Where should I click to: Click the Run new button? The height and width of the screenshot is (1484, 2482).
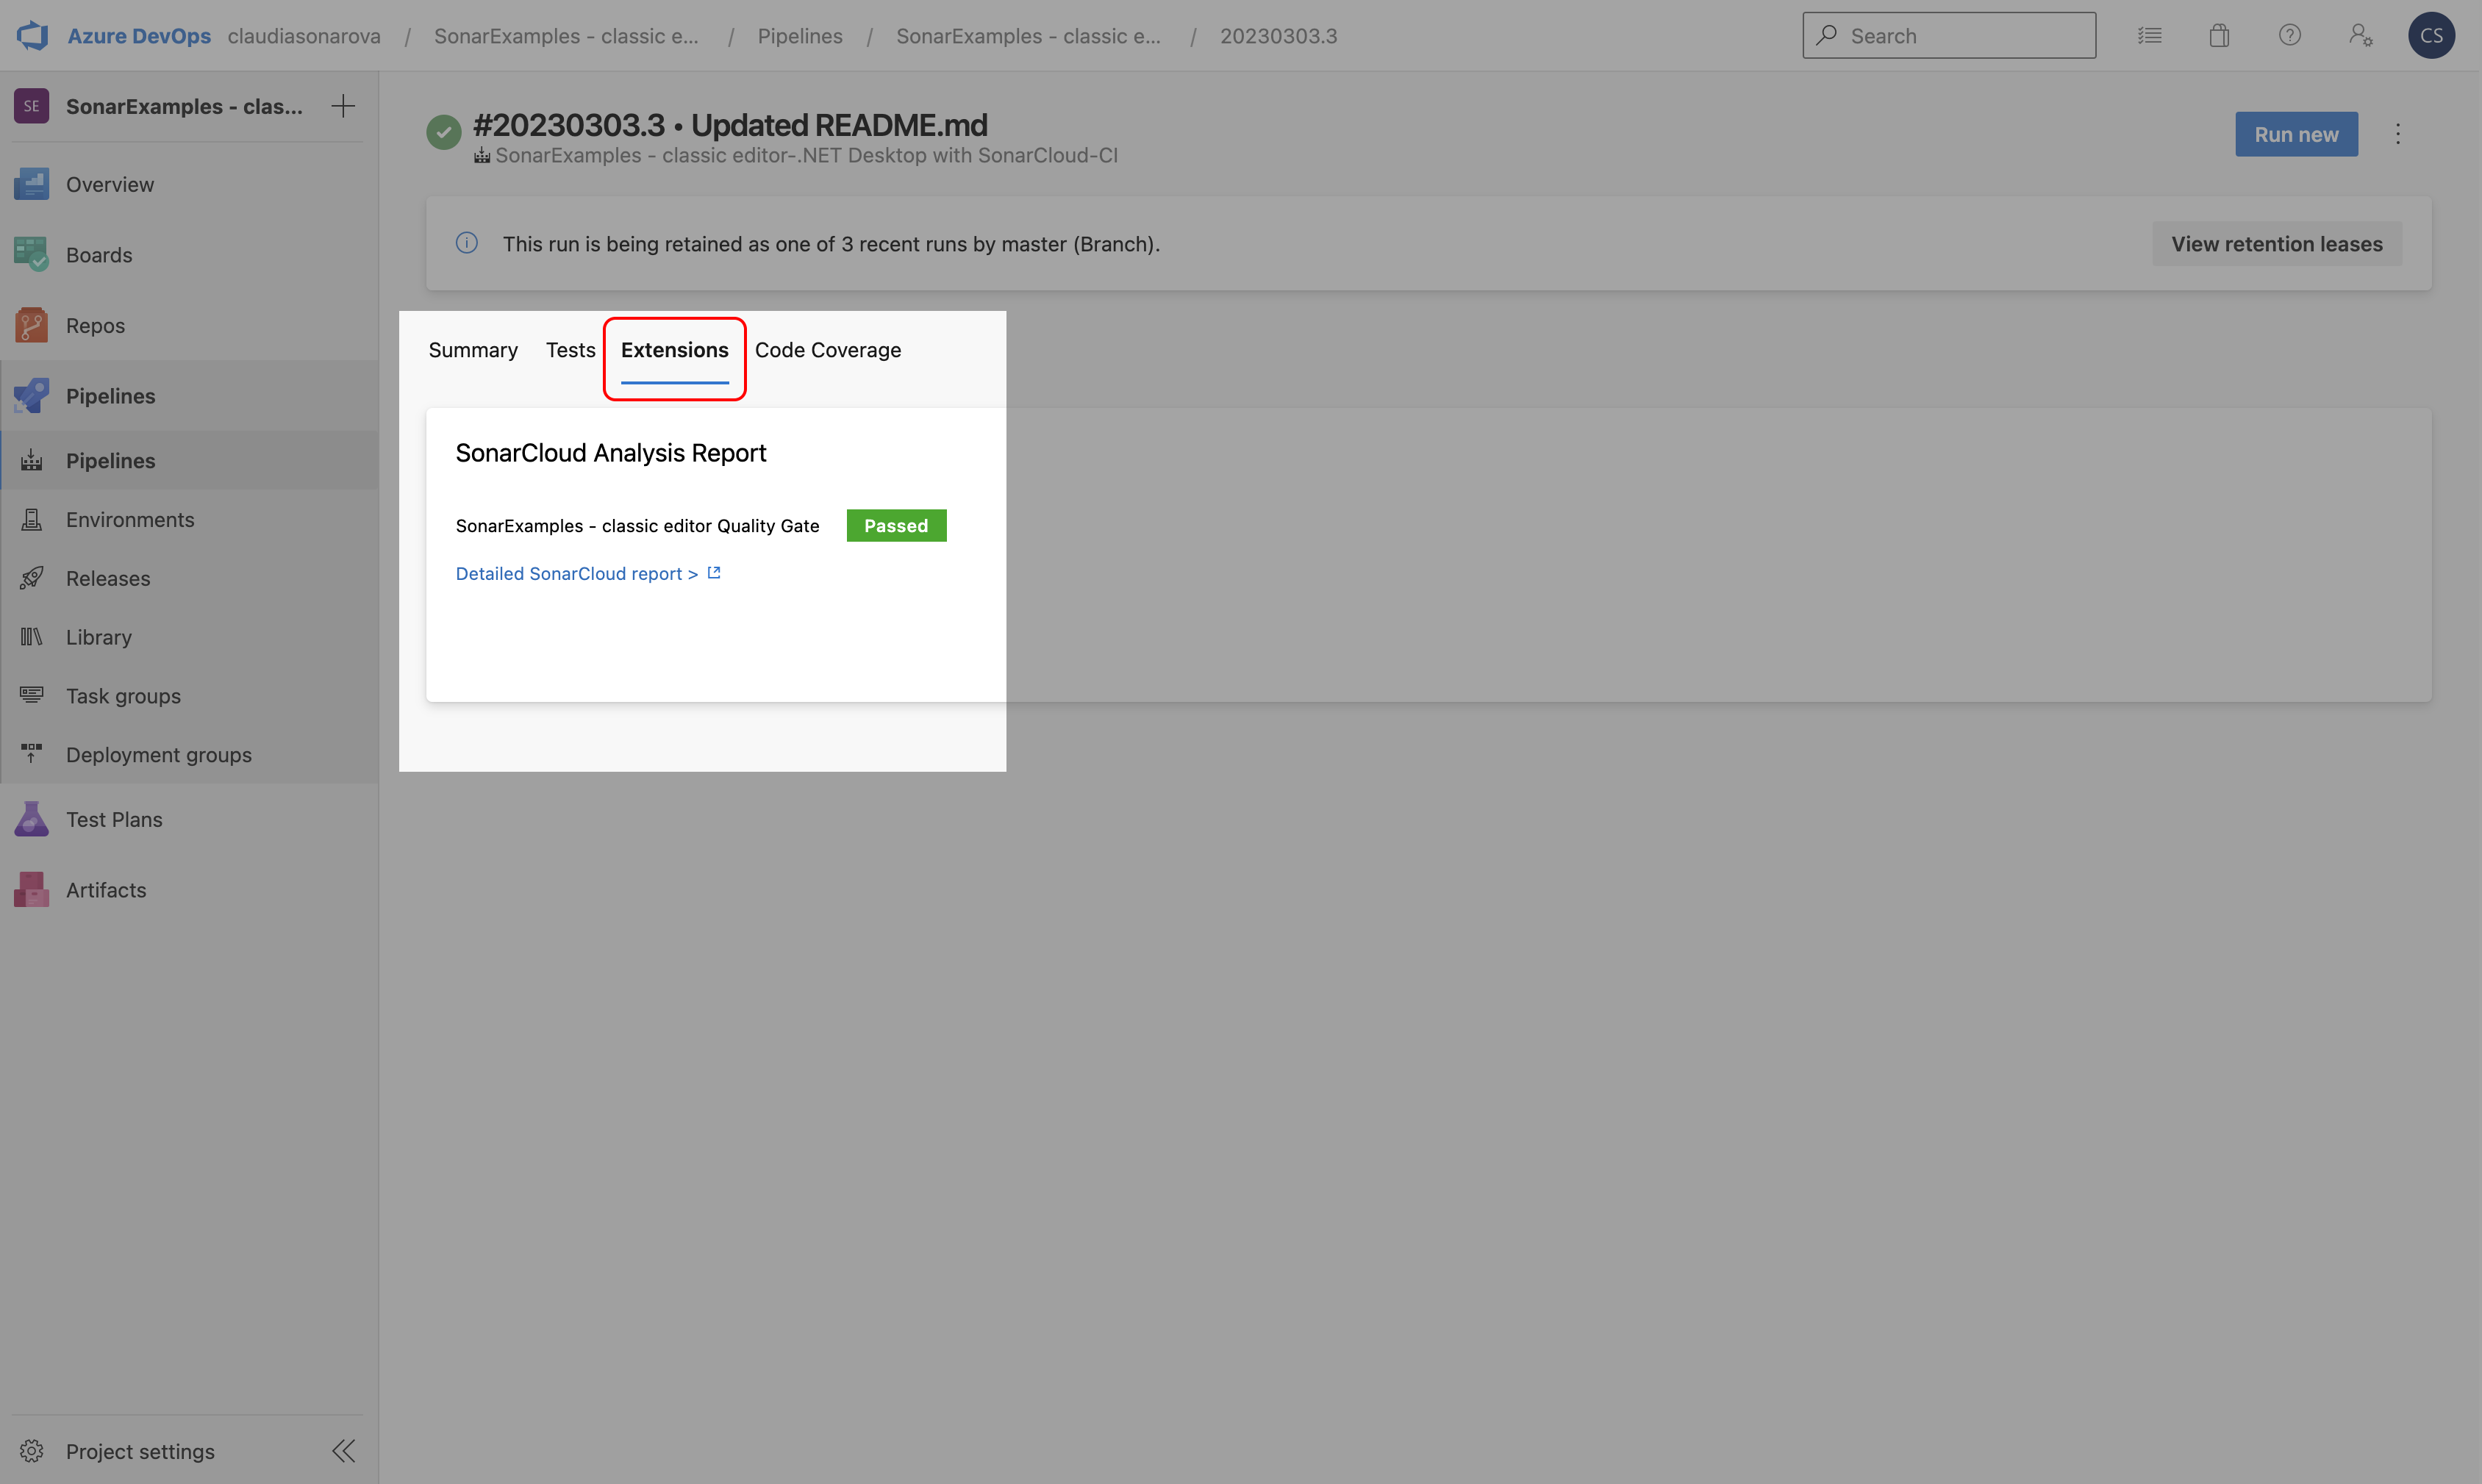2296,134
